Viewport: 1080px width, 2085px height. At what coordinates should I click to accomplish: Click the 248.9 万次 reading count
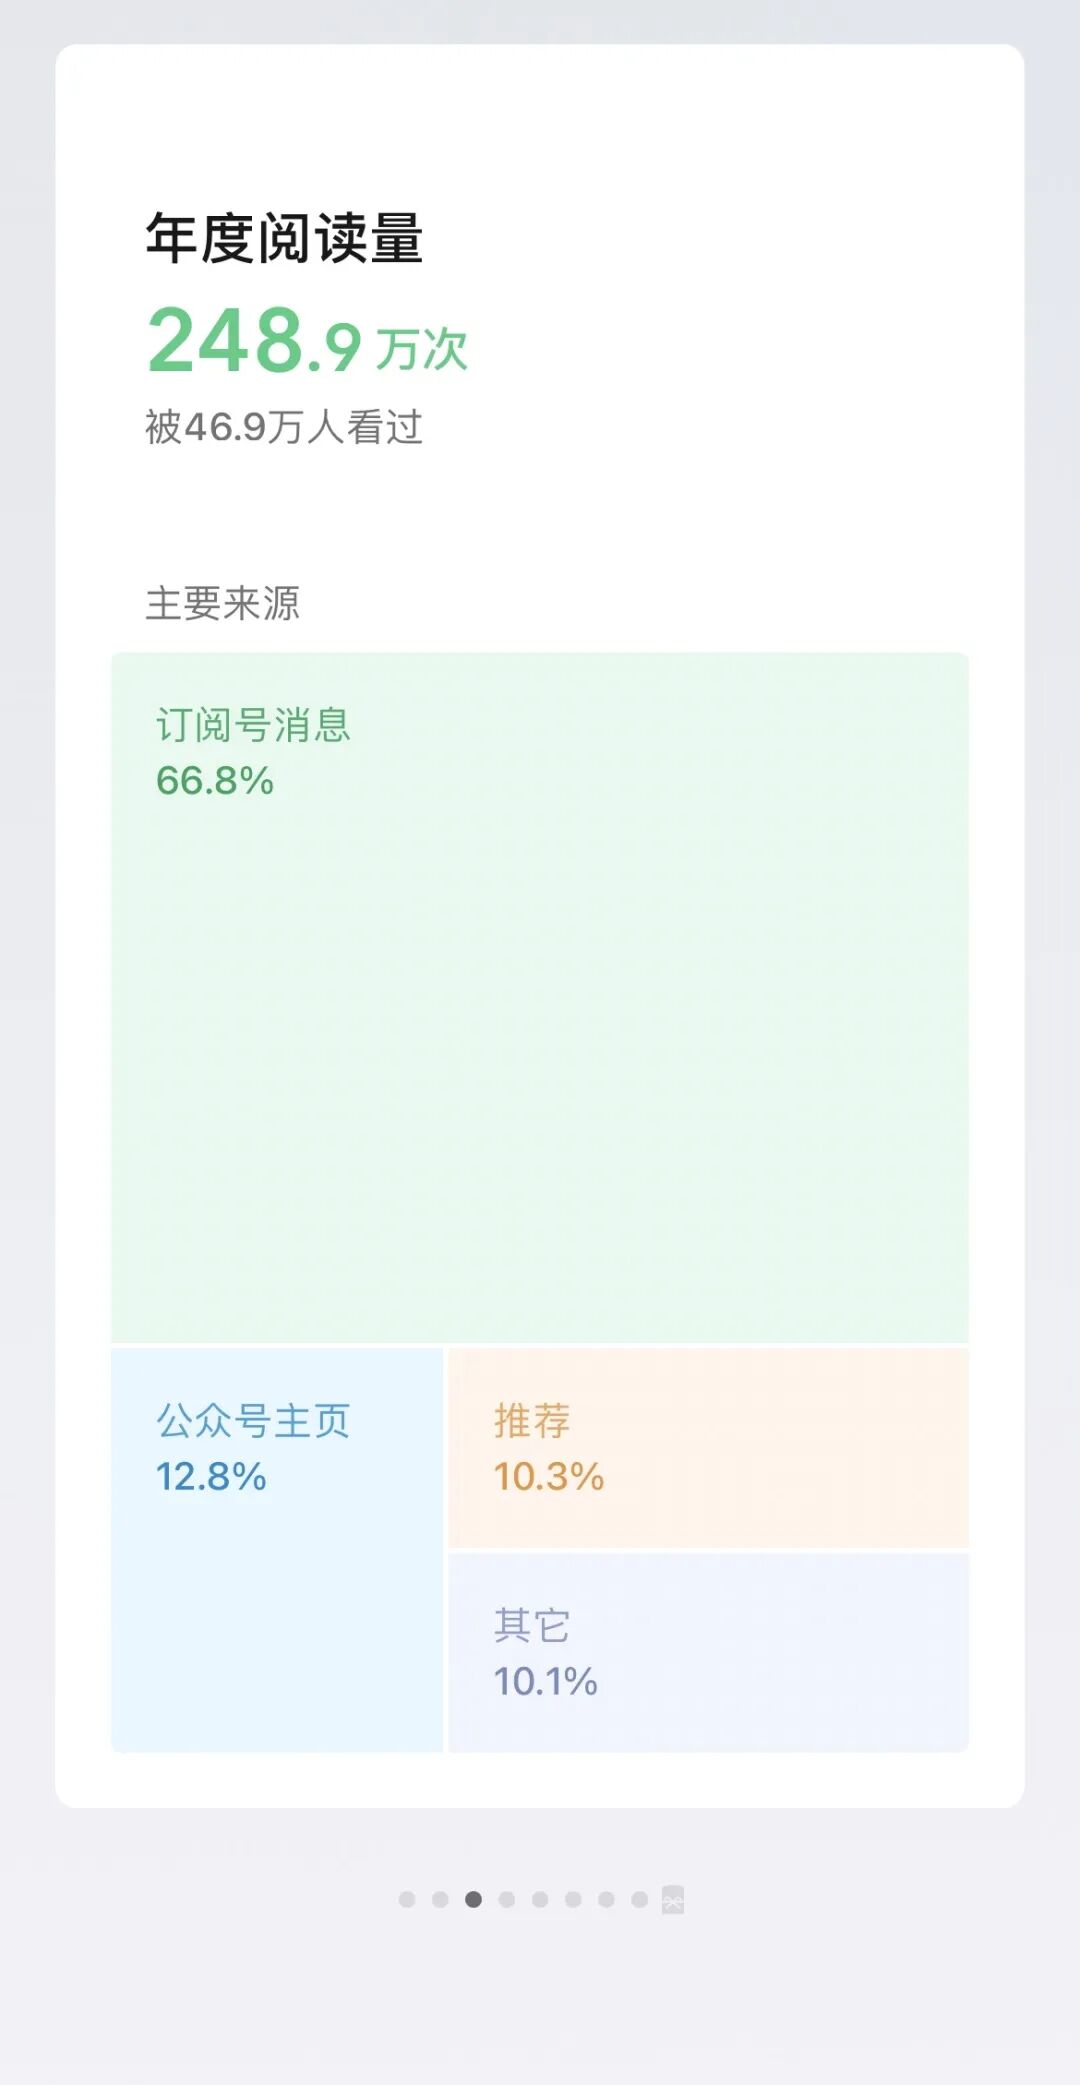click(308, 341)
